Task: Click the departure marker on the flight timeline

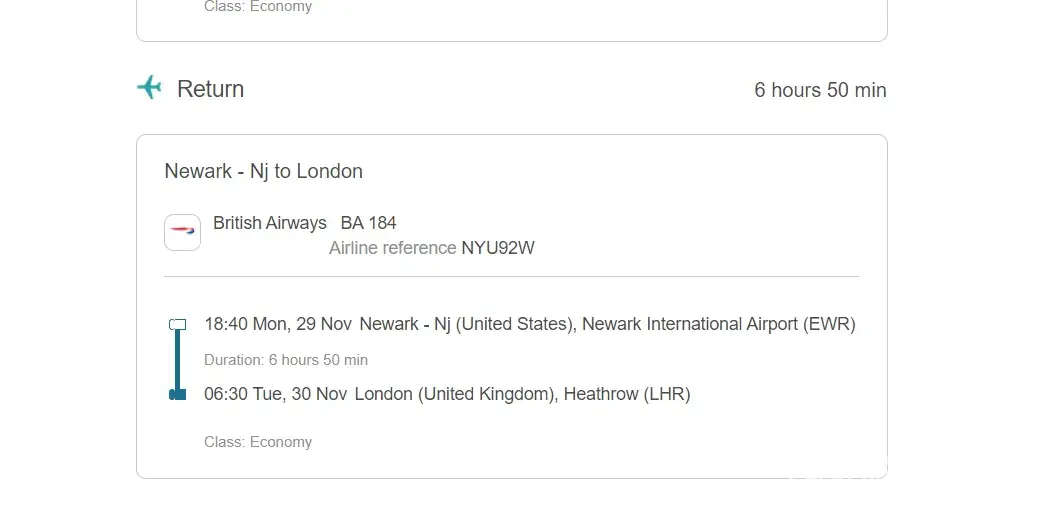Action: [178, 324]
